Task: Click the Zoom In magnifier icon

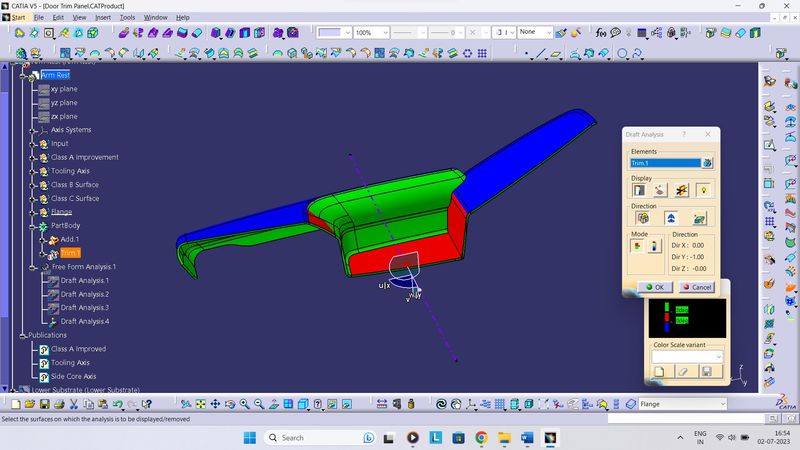Action: click(x=244, y=404)
